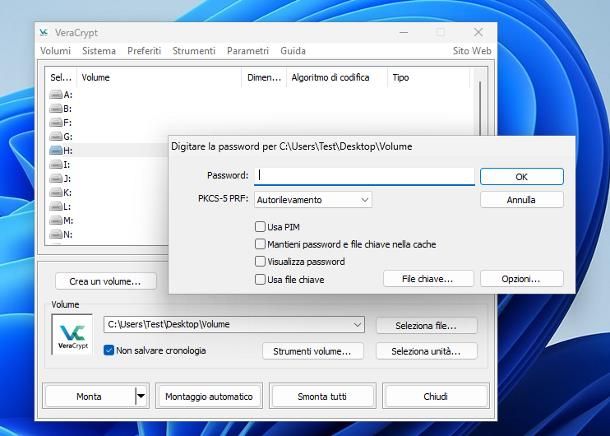Open the Preferiti menu
This screenshot has width=610, height=436.
[x=144, y=51]
